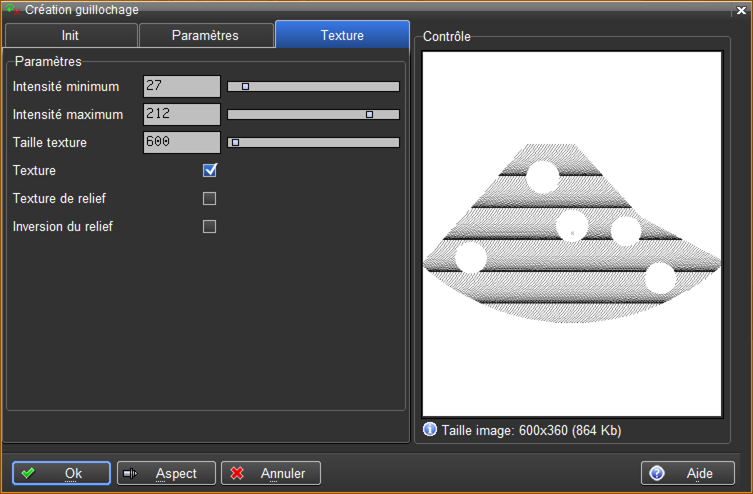Enable the Texture de relief checkbox
753x494 pixels.
click(x=209, y=198)
